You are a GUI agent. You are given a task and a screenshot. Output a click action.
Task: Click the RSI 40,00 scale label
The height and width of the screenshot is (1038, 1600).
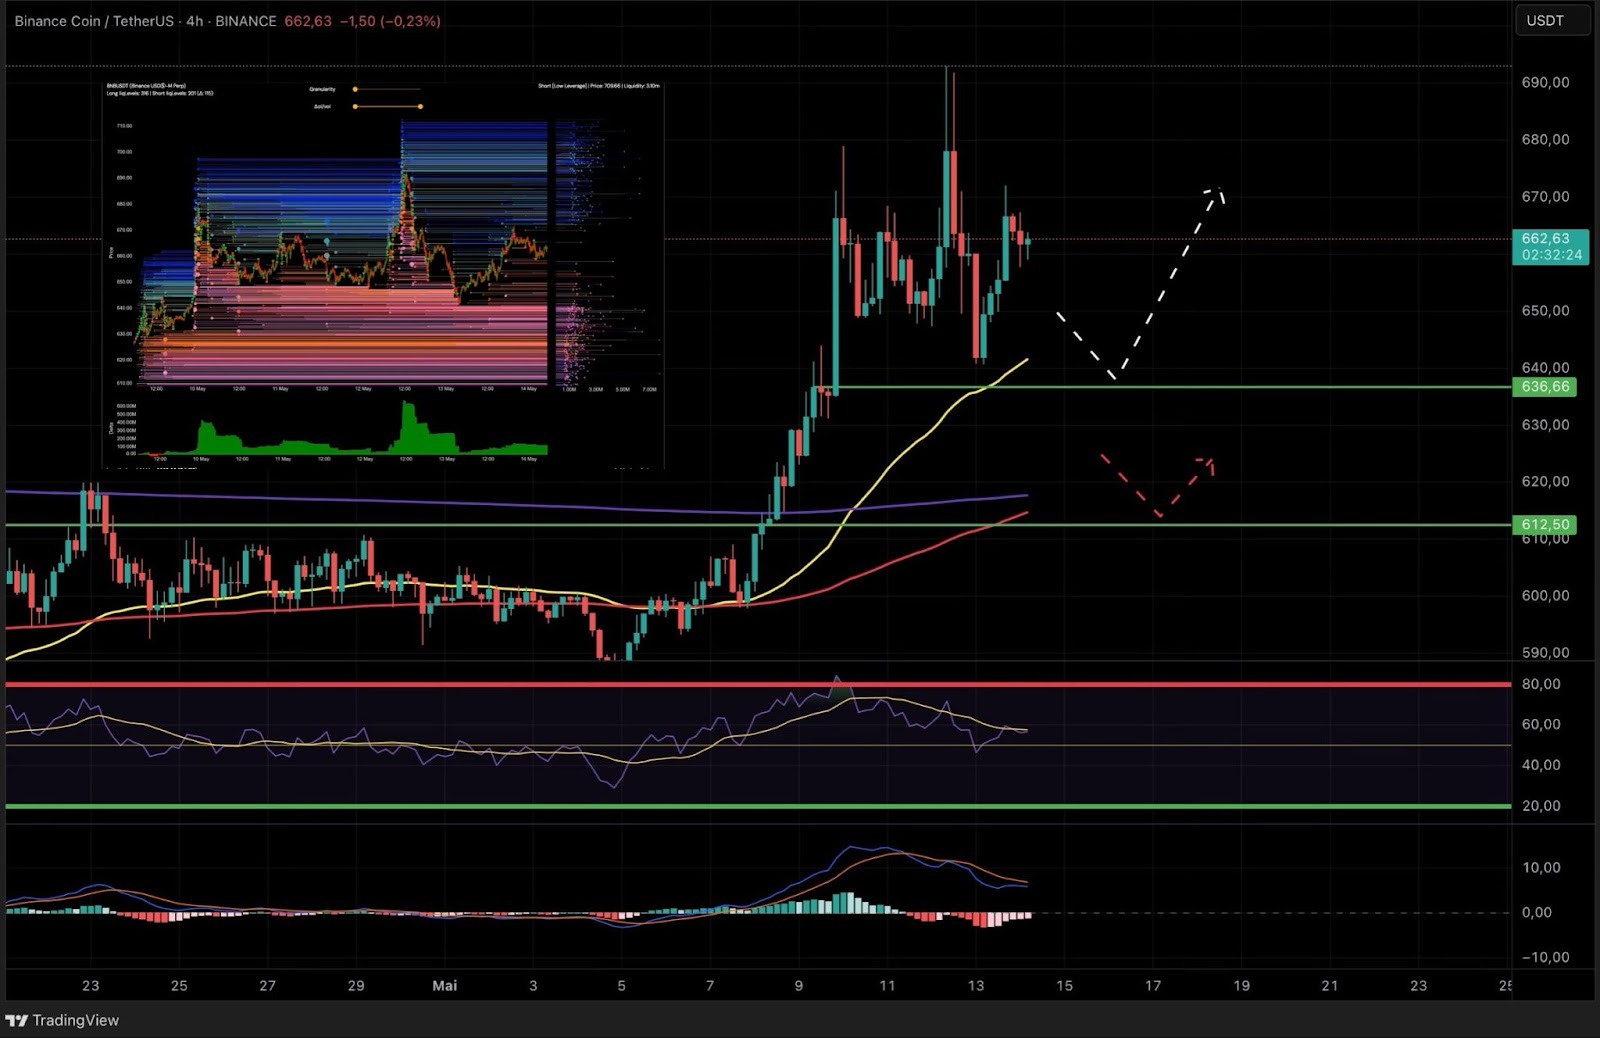(1541, 765)
